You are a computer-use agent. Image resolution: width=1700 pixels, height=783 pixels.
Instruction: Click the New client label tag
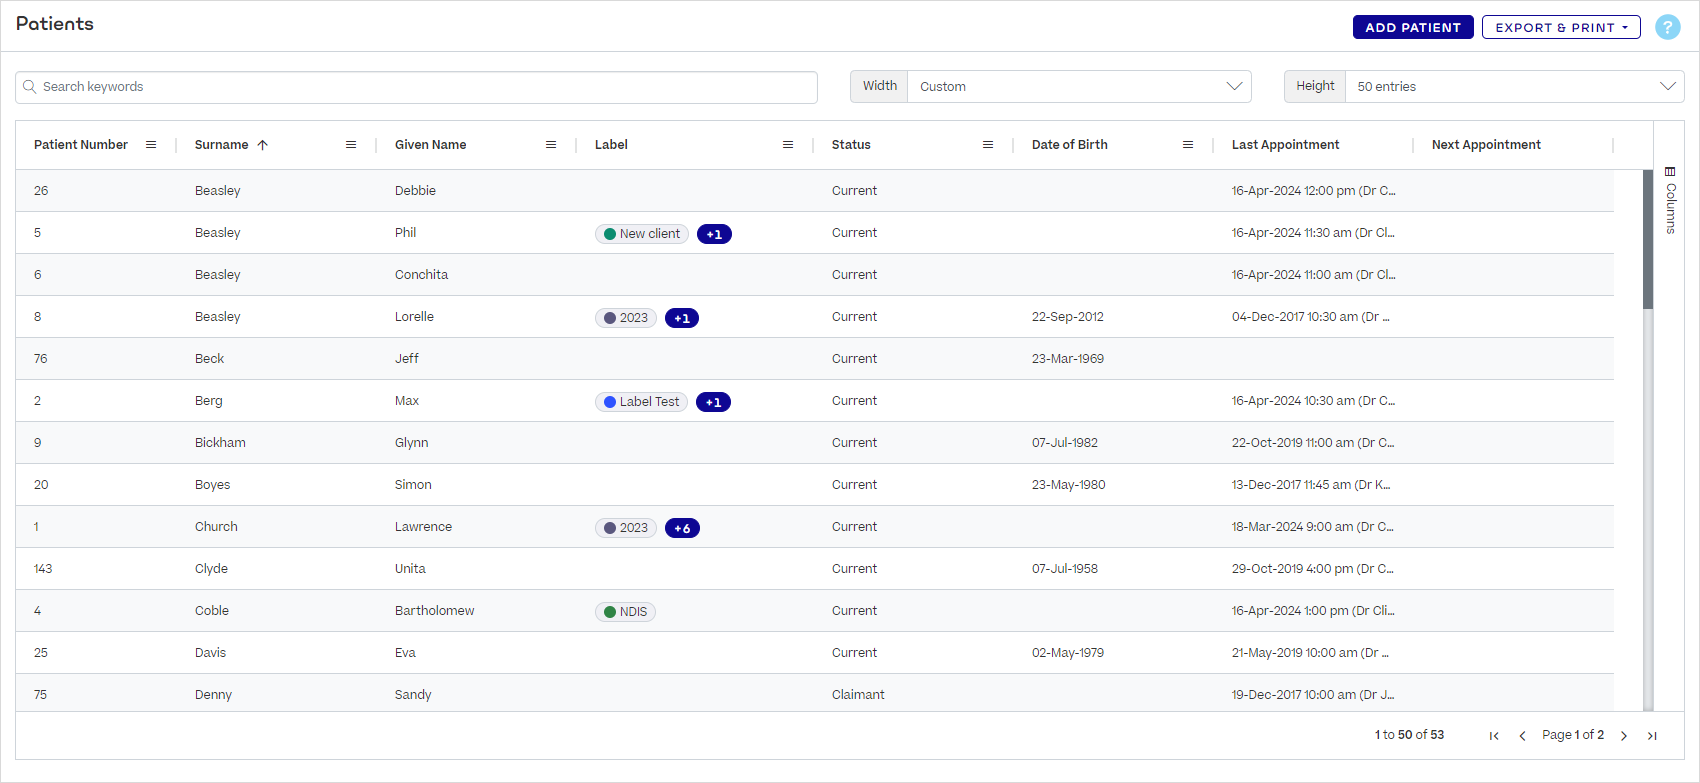(x=642, y=234)
